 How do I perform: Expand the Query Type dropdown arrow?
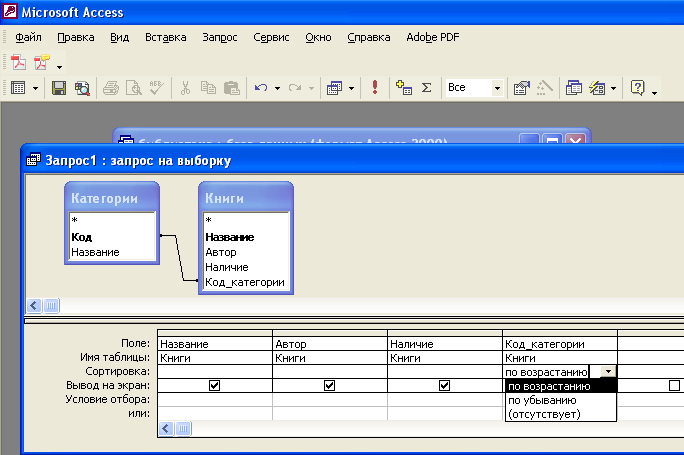click(x=352, y=89)
